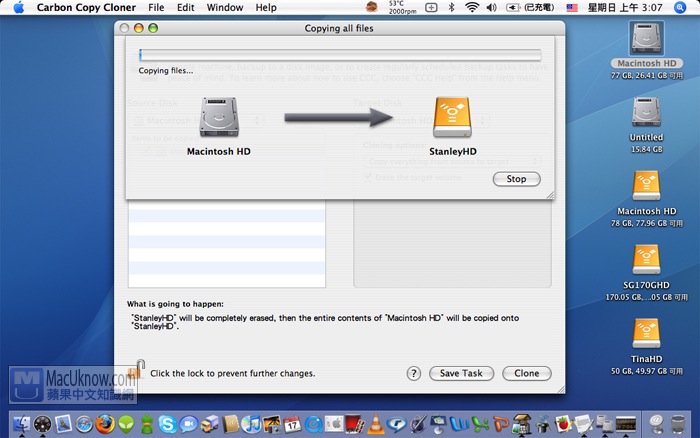This screenshot has height=438, width=700.
Task: Open the input source flag menu
Action: point(572,8)
